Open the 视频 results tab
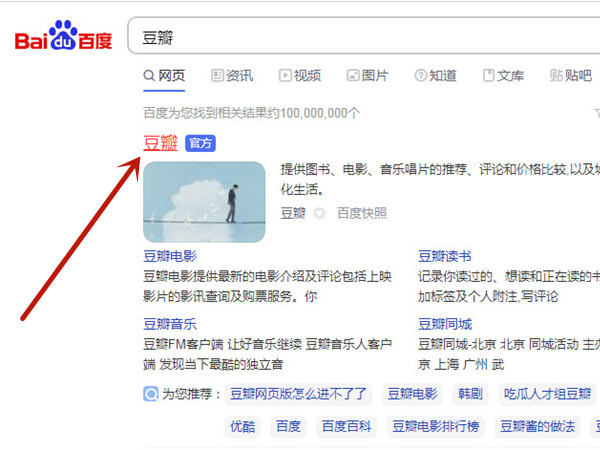 pos(300,76)
